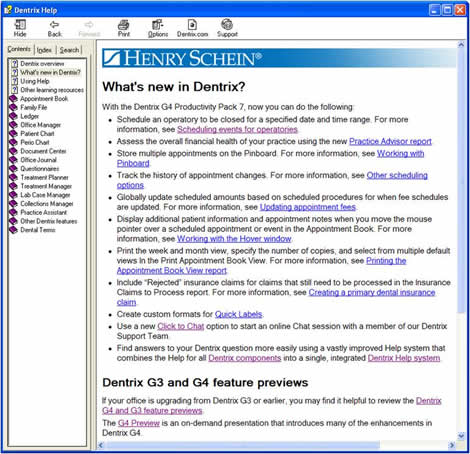The image size is (470, 454).
Task: Follow the Dentrix Help system link
Action: (x=404, y=358)
